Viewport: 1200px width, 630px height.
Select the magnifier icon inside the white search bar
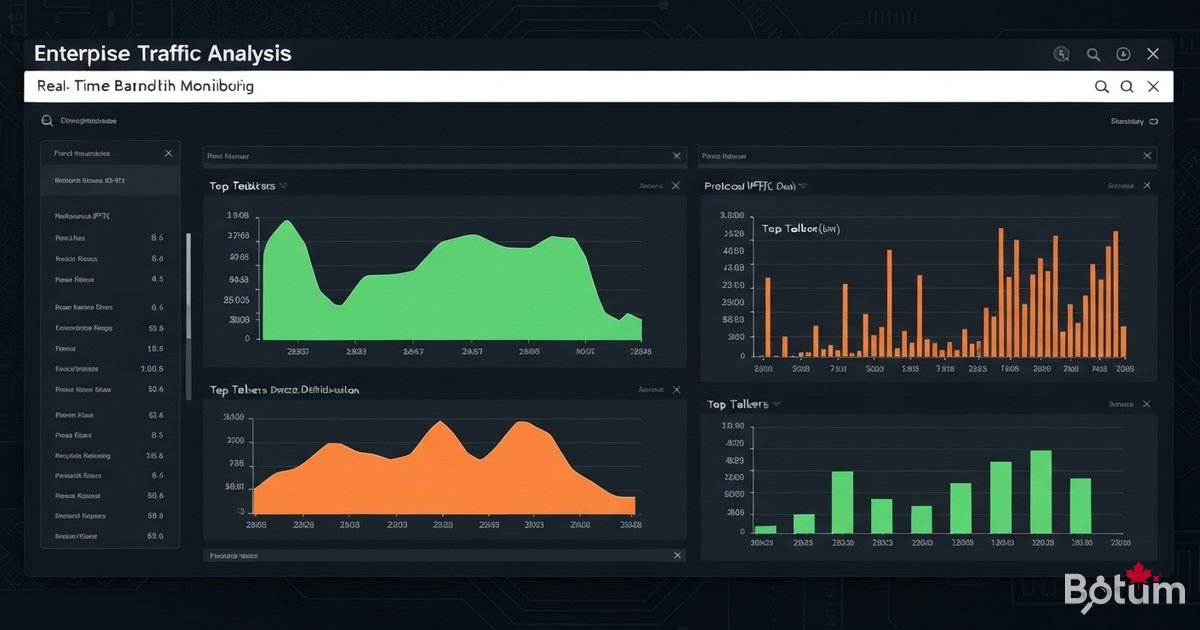click(1101, 87)
